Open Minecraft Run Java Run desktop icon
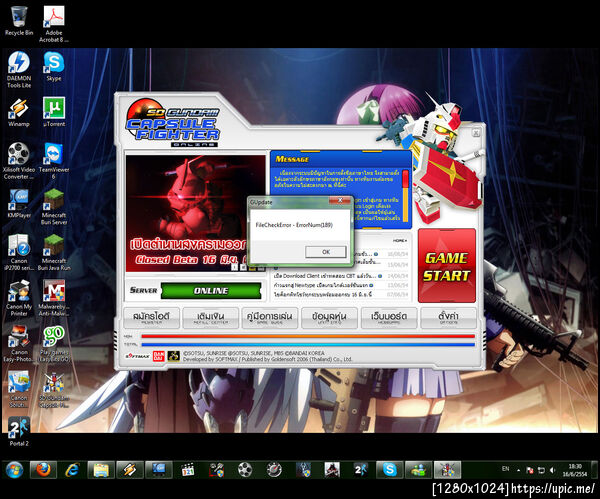600x499 pixels. (x=54, y=253)
